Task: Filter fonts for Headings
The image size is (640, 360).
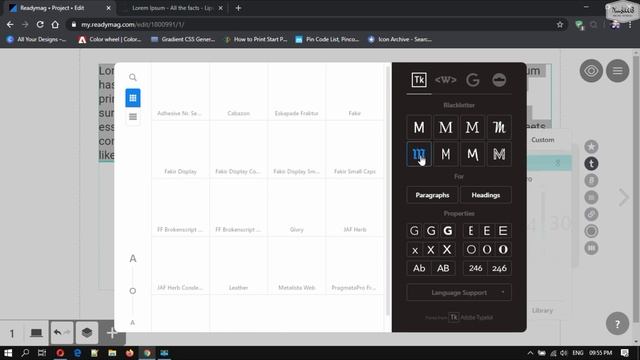Action: pos(486,195)
